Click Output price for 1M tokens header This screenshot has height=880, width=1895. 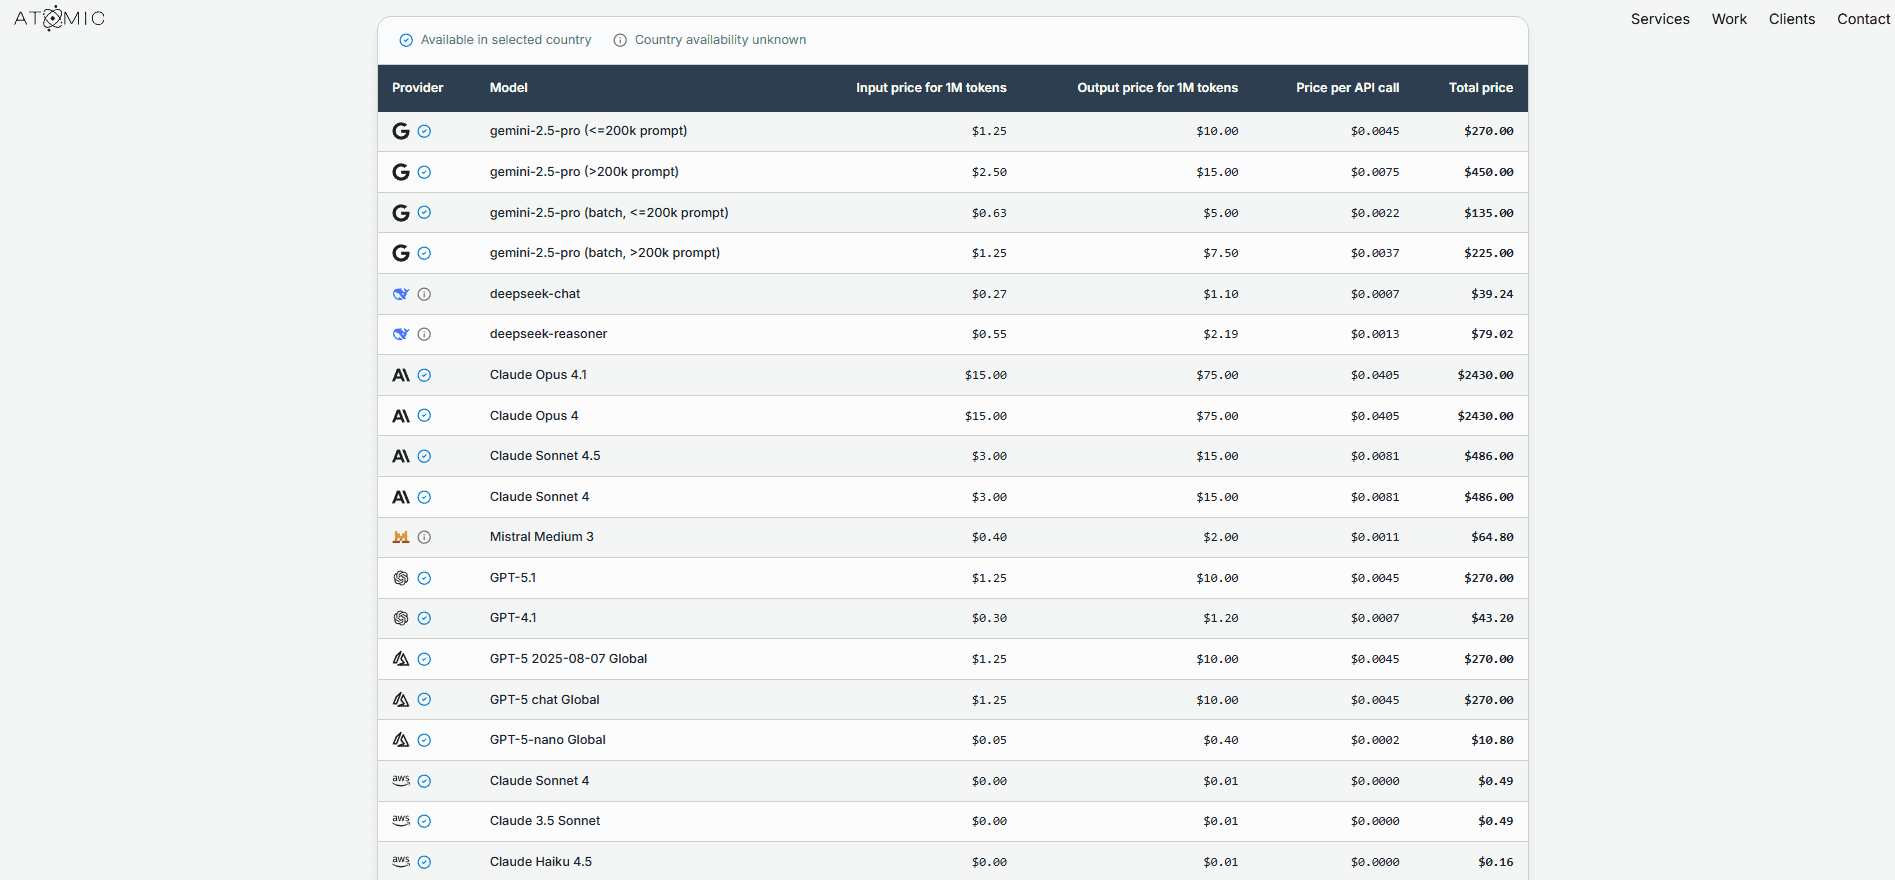point(1157,88)
